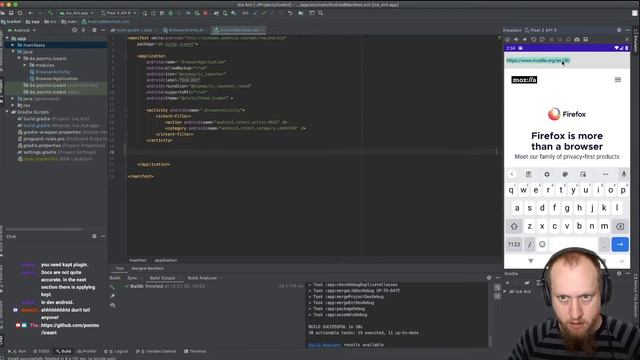Tap the ?123 symbols key on the keyboard
Screen dimensions: 640x360
(x=514, y=244)
